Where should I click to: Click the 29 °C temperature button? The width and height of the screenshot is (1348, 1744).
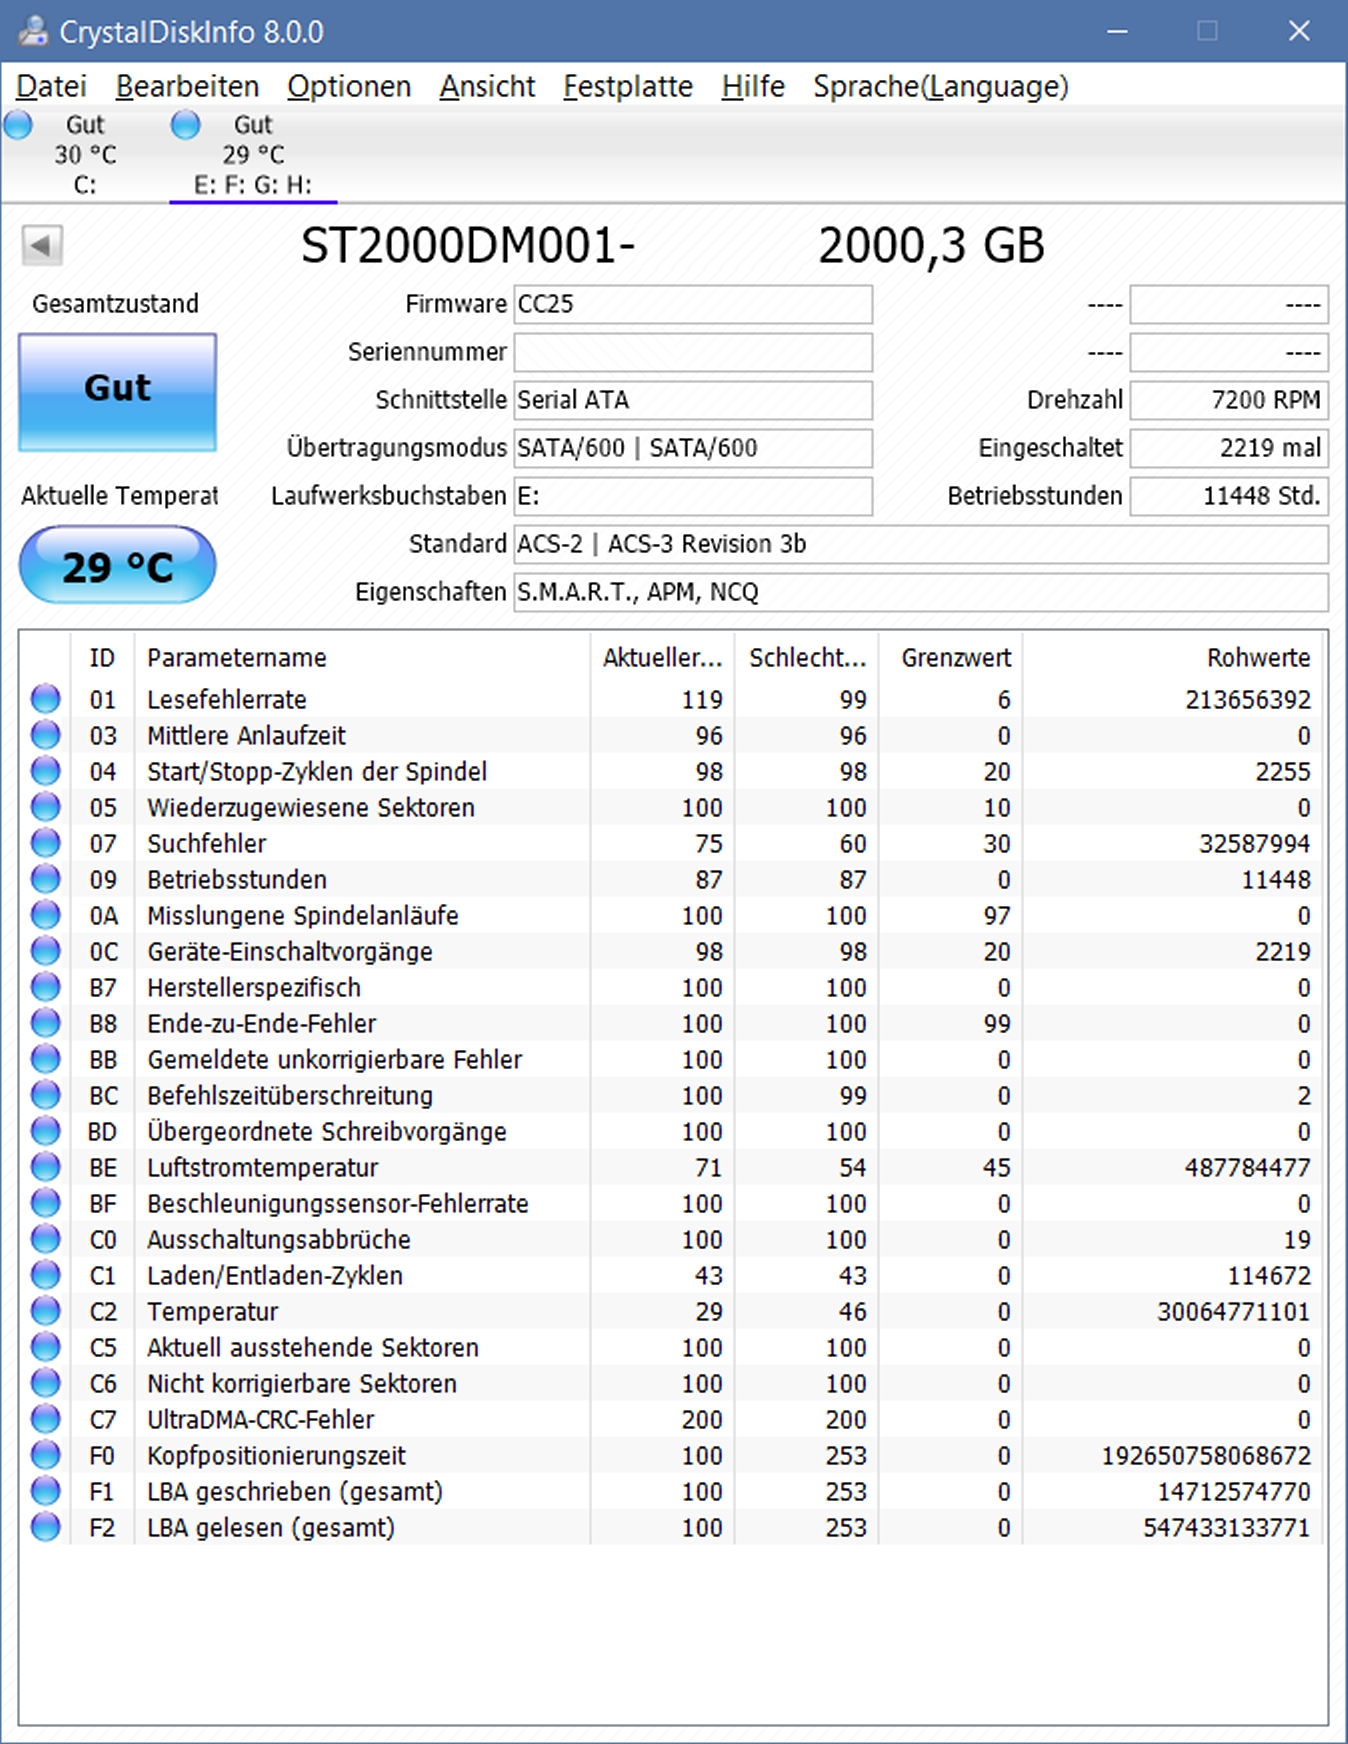coord(117,566)
